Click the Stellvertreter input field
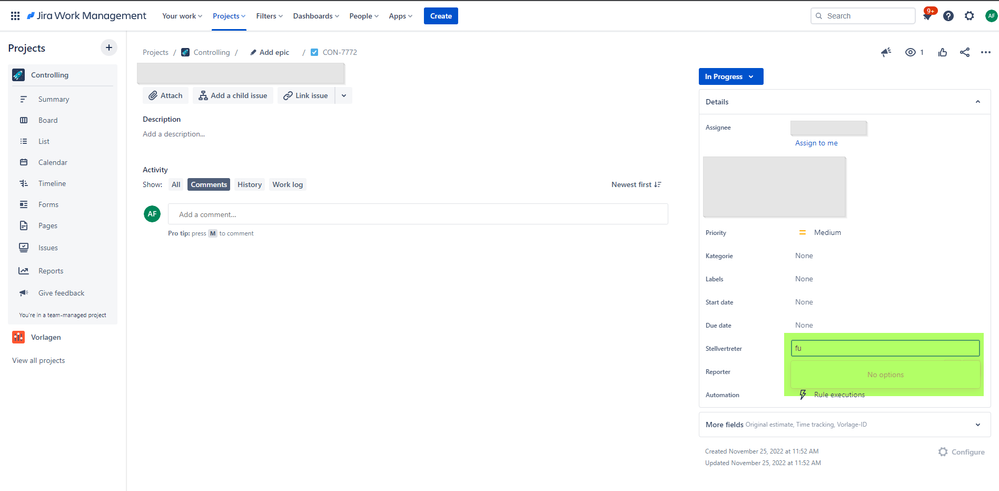Screen dimensions: 999x491 (885, 348)
